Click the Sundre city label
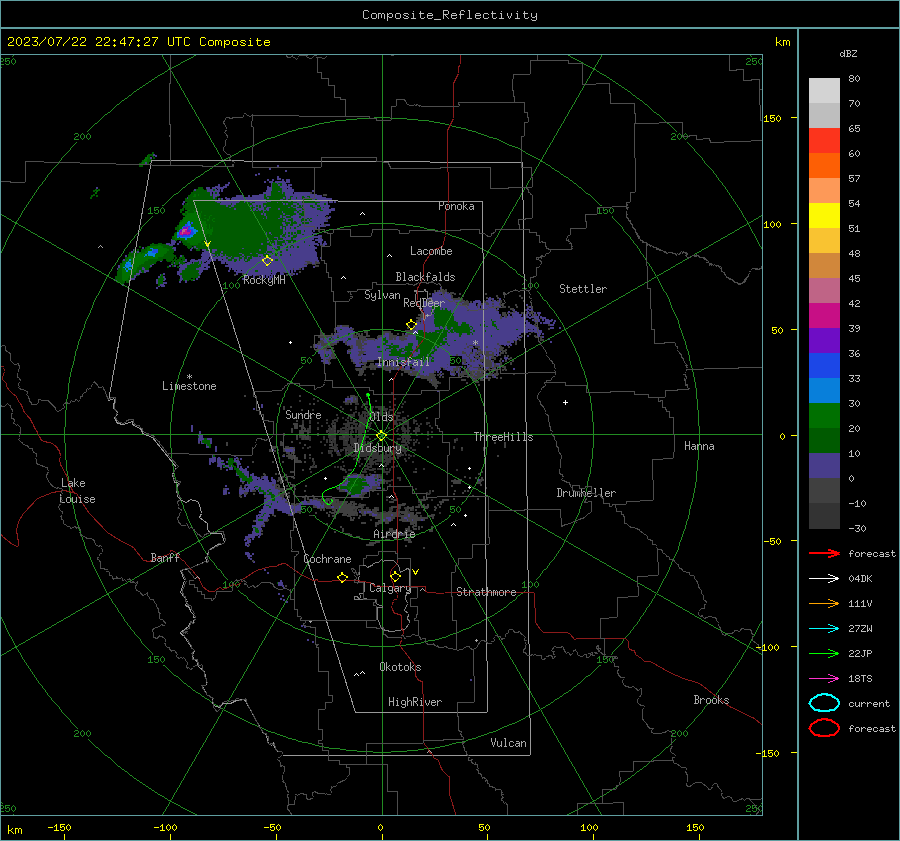Screen dimensions: 900x841 (x=303, y=414)
